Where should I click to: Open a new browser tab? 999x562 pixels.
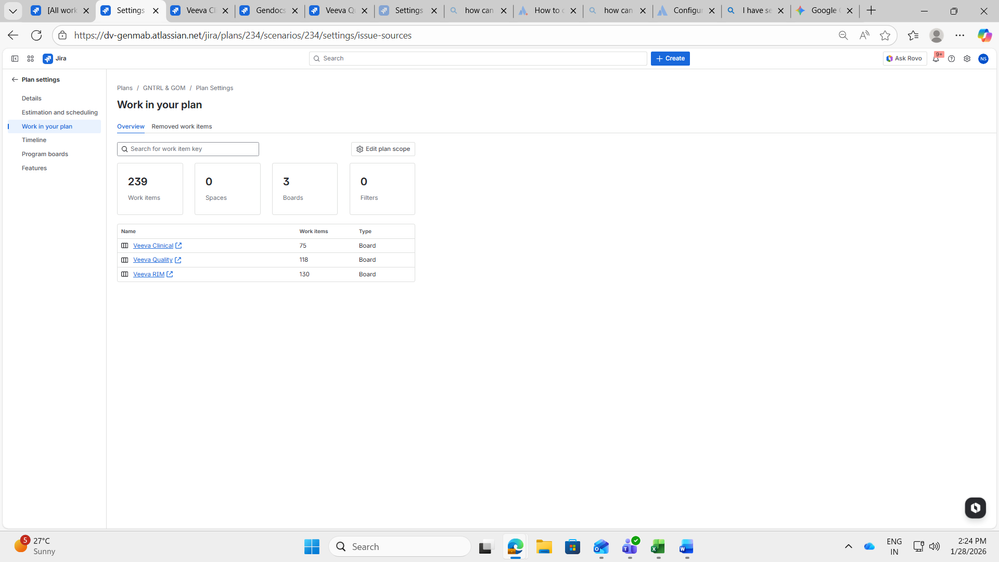tap(871, 11)
